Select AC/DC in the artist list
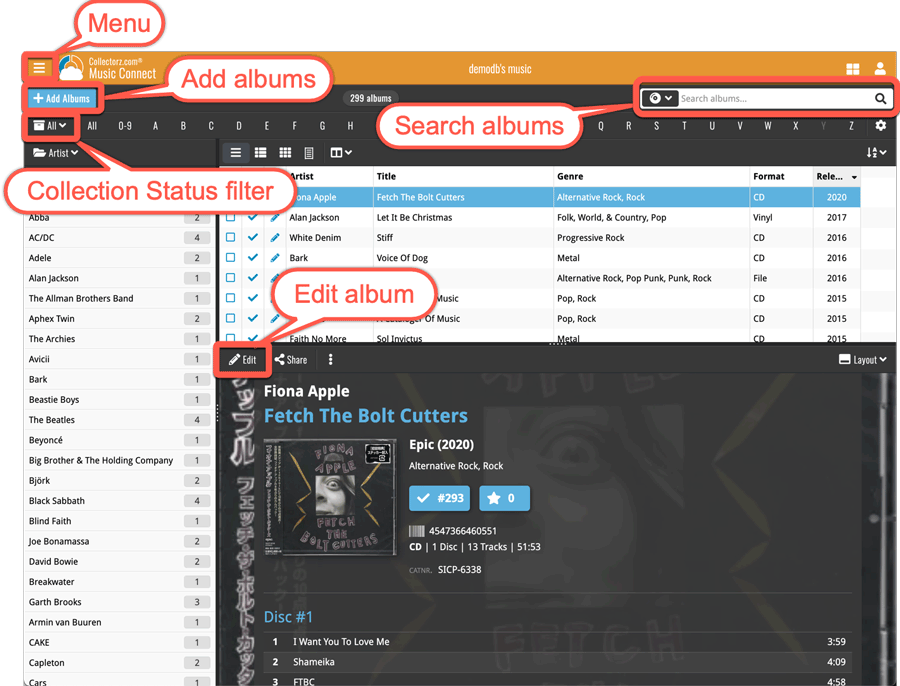Viewport: 900px width, 686px height. point(118,238)
